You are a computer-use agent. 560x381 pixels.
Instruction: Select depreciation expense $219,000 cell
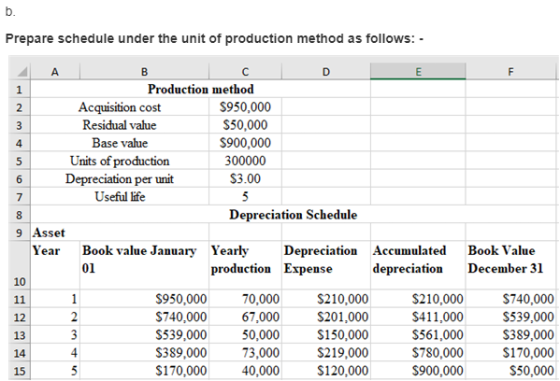point(326,353)
